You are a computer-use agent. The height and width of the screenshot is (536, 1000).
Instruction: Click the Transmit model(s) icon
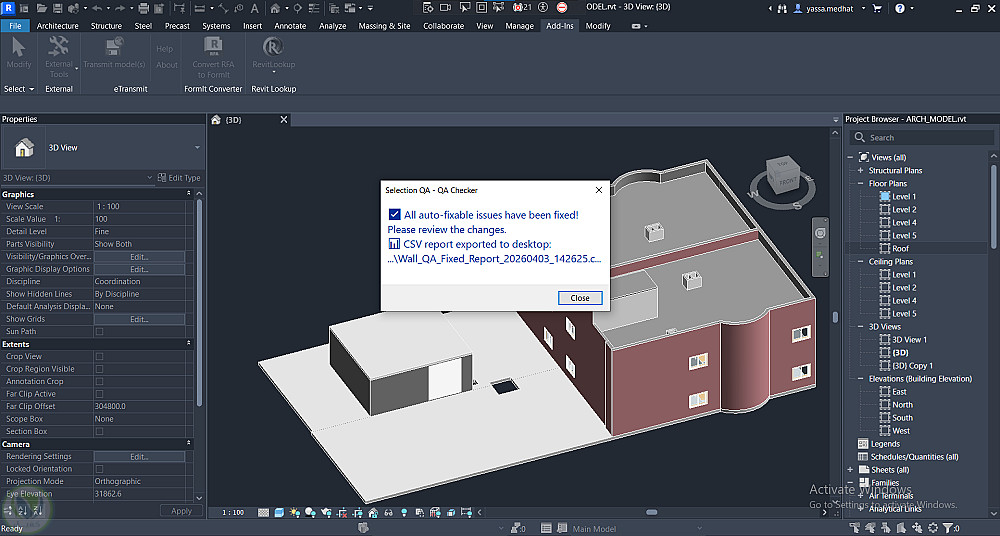click(x=114, y=48)
